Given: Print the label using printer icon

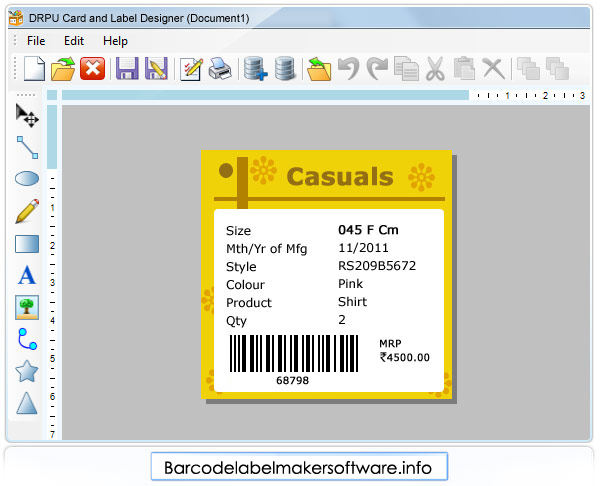Looking at the screenshot, I should 220,69.
